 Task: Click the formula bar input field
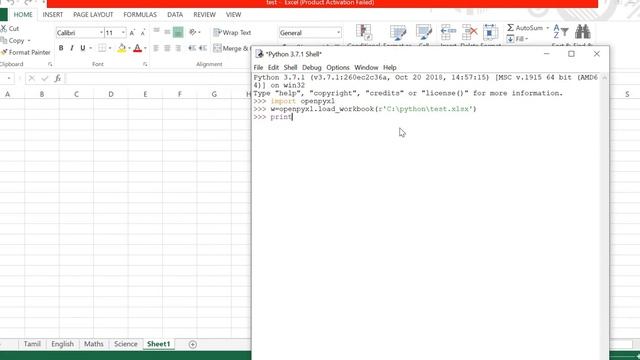(158, 78)
